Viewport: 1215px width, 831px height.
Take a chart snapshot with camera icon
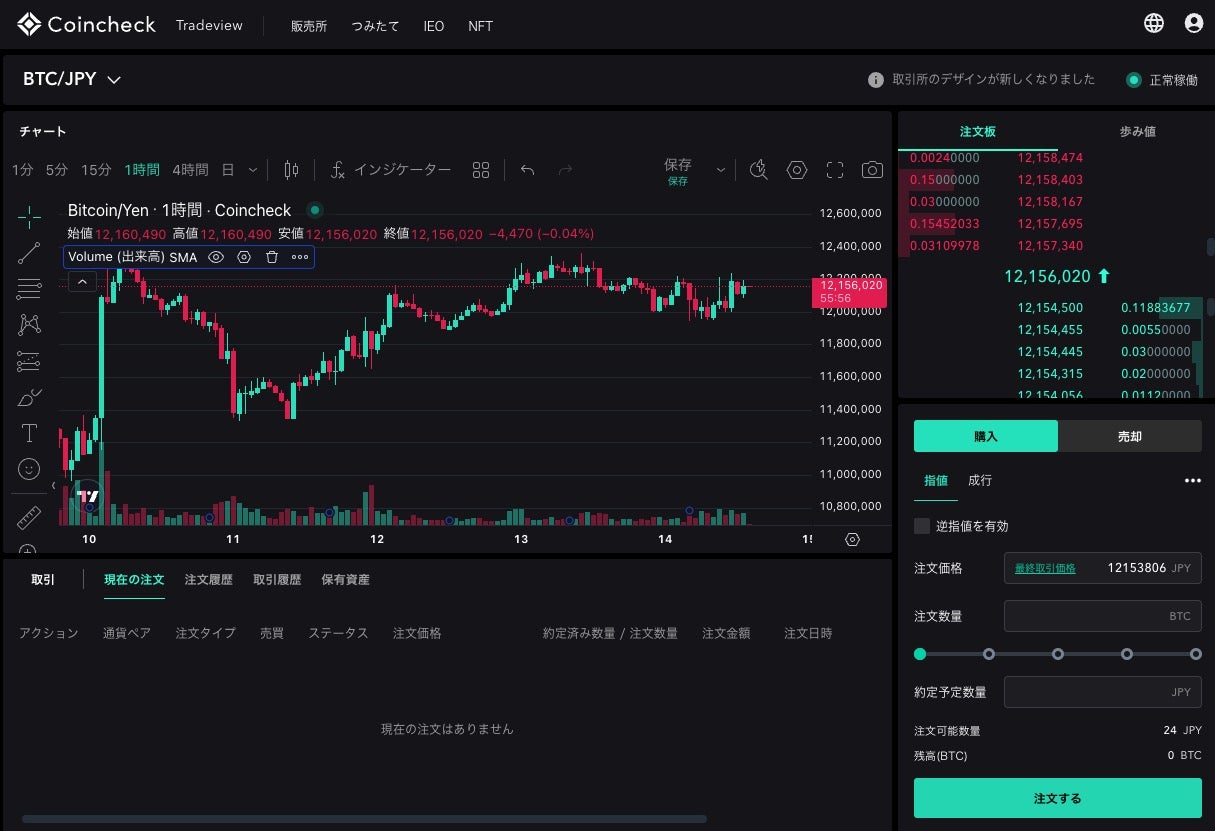tap(872, 170)
